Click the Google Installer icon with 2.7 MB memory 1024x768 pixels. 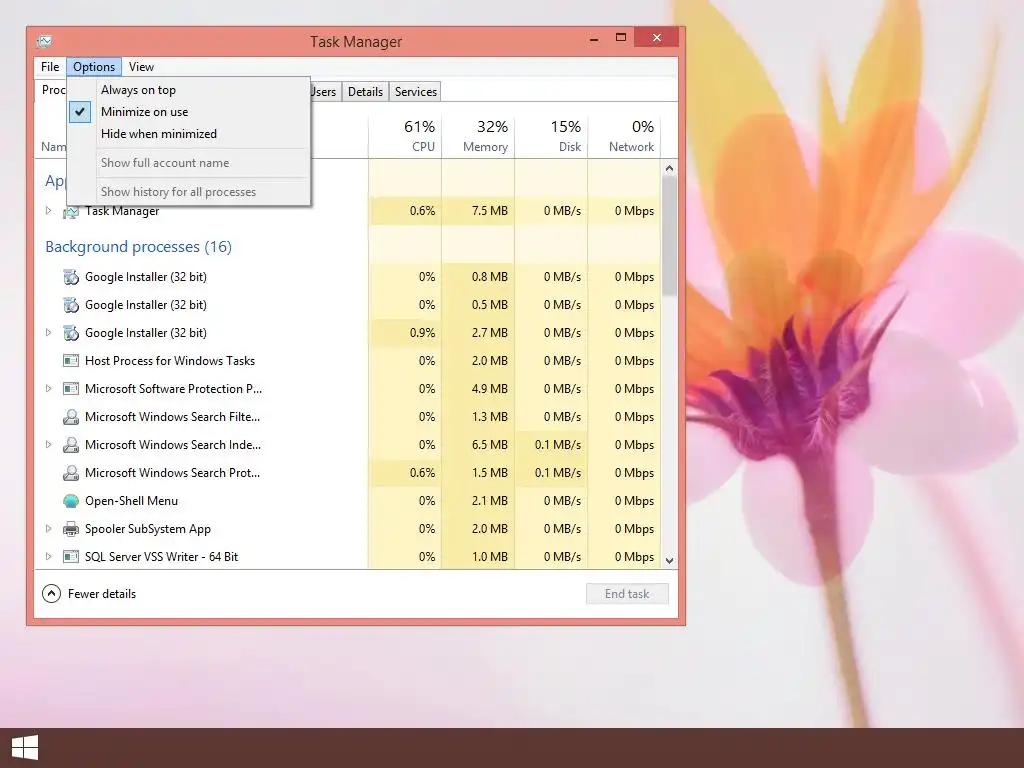tap(71, 333)
